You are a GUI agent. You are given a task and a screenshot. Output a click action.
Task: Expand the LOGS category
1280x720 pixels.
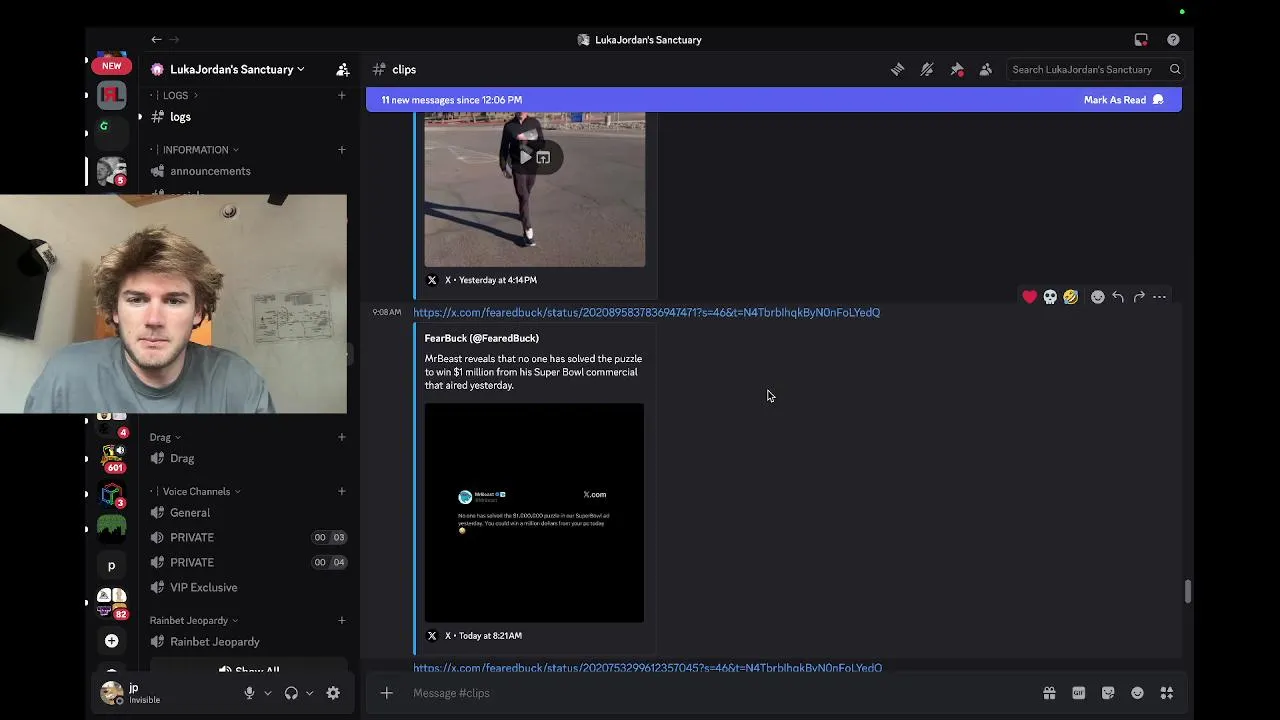[181, 95]
